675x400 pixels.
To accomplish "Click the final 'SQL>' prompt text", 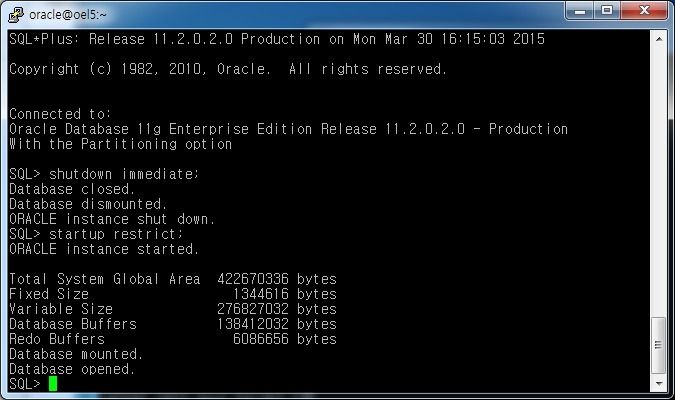I will tap(25, 384).
